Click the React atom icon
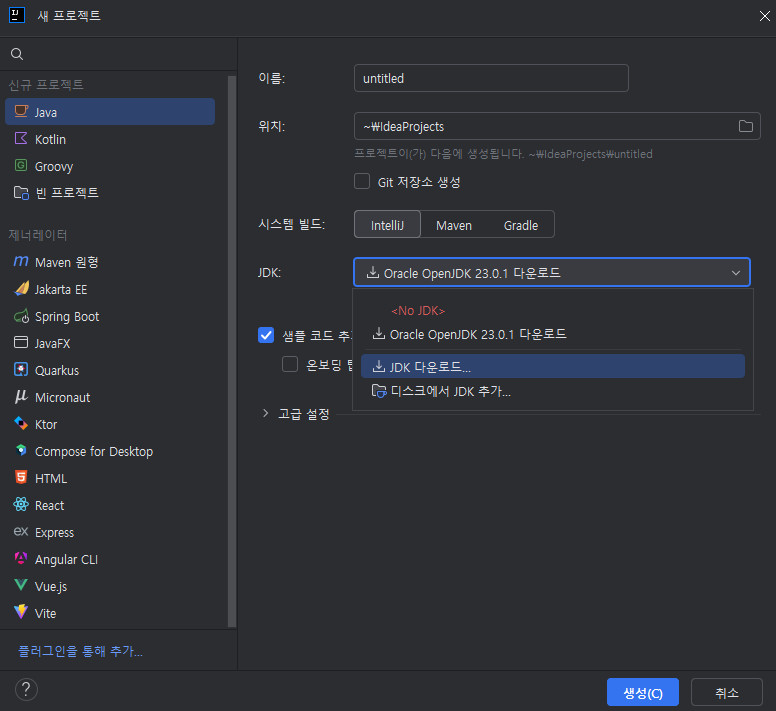The image size is (776, 711). click(21, 505)
